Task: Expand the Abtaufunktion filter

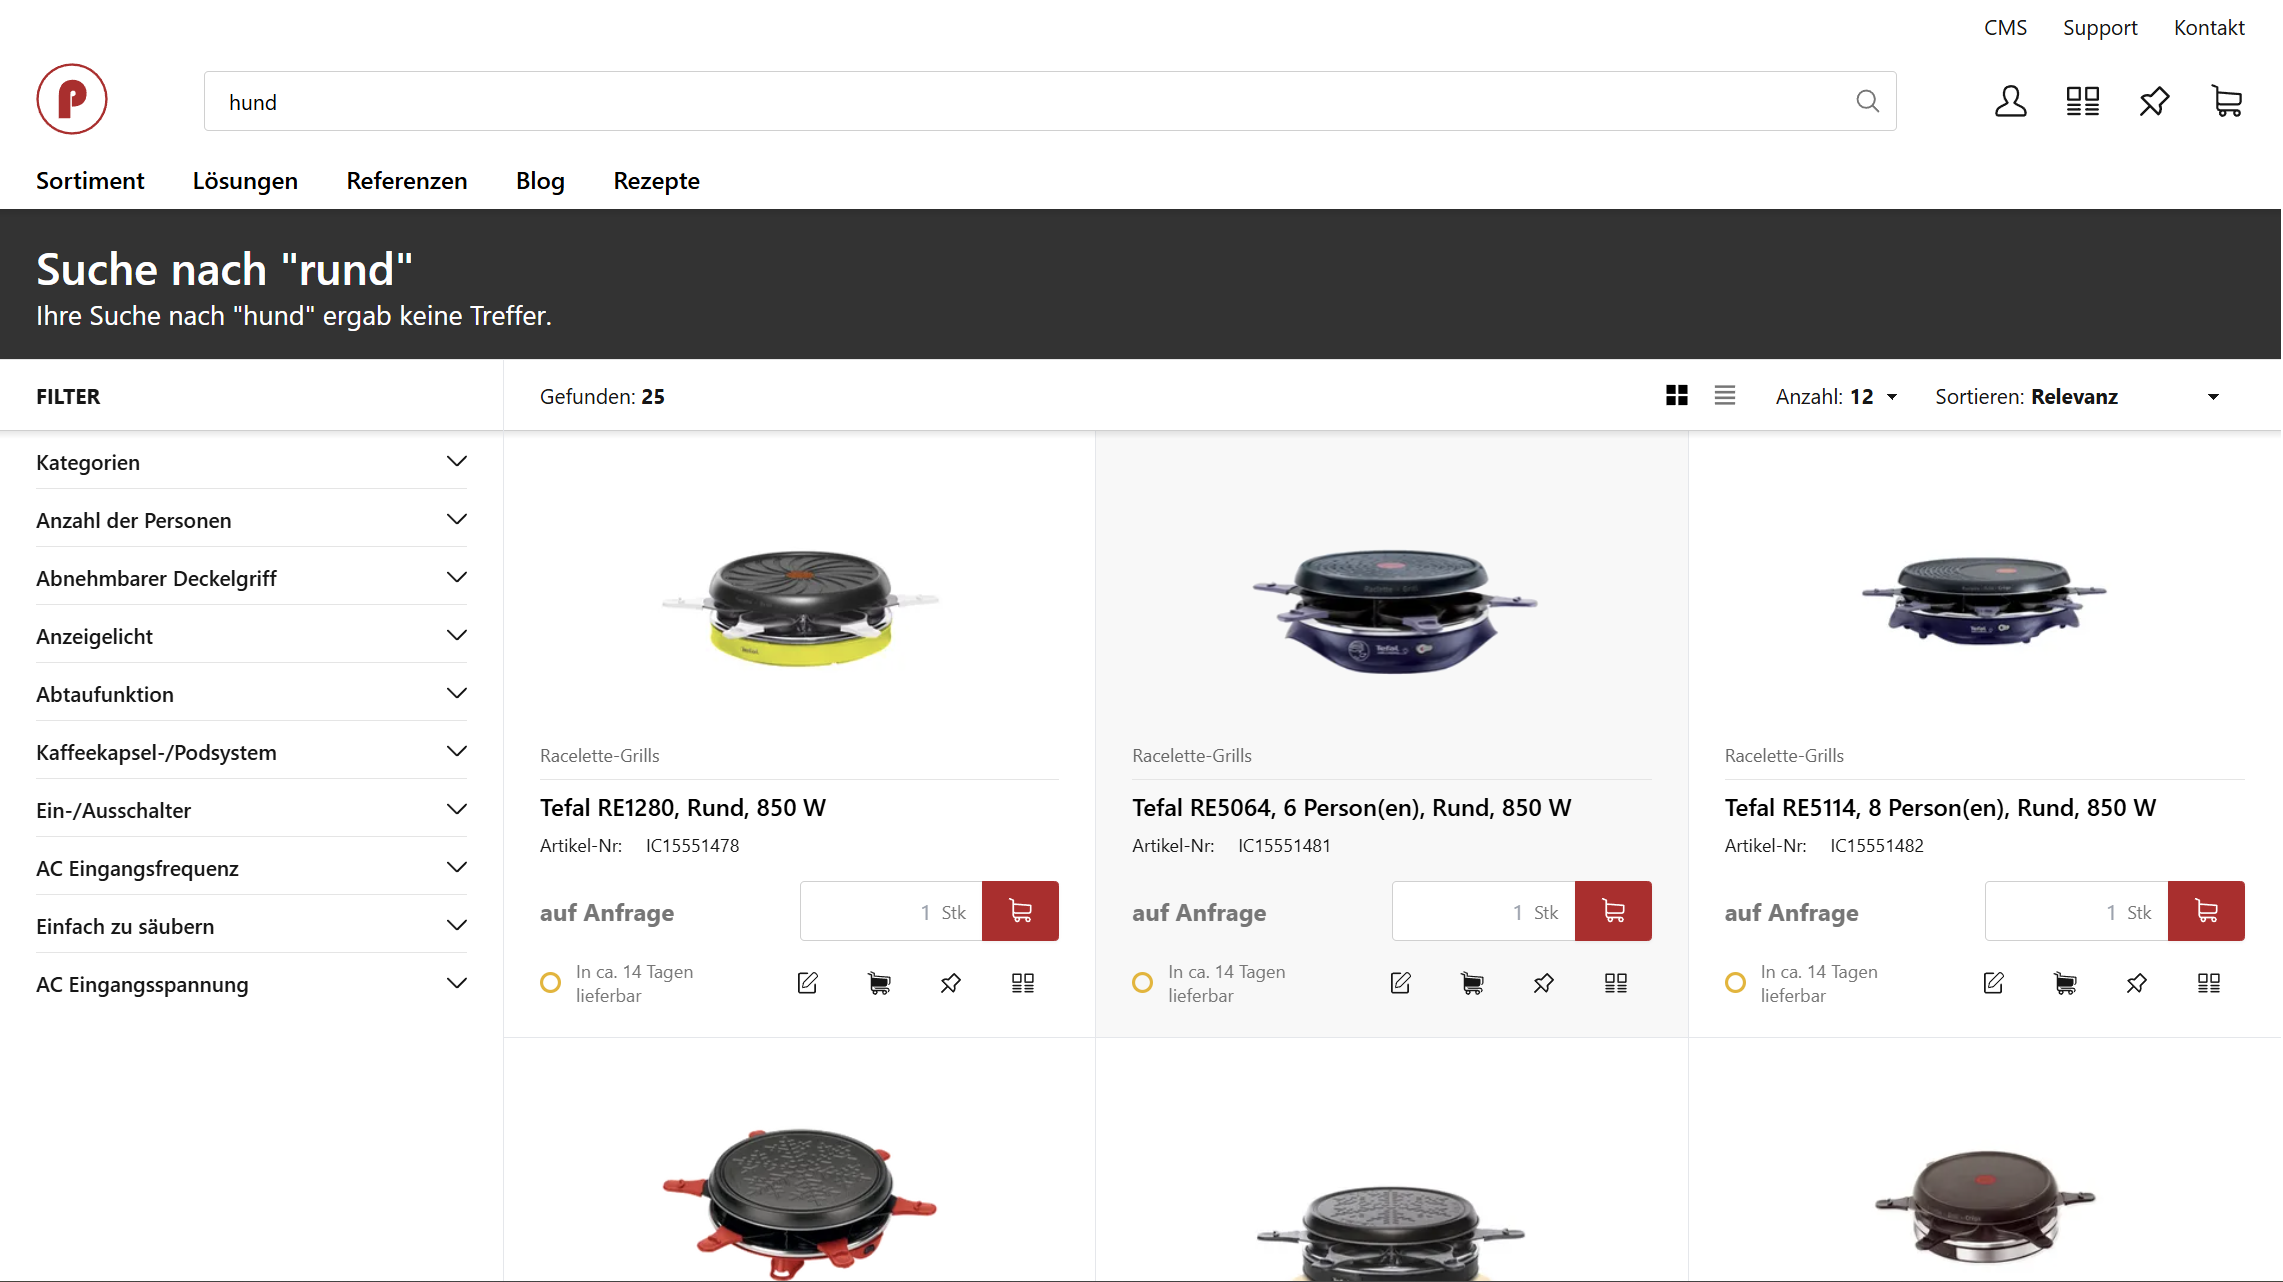Action: pos(251,694)
